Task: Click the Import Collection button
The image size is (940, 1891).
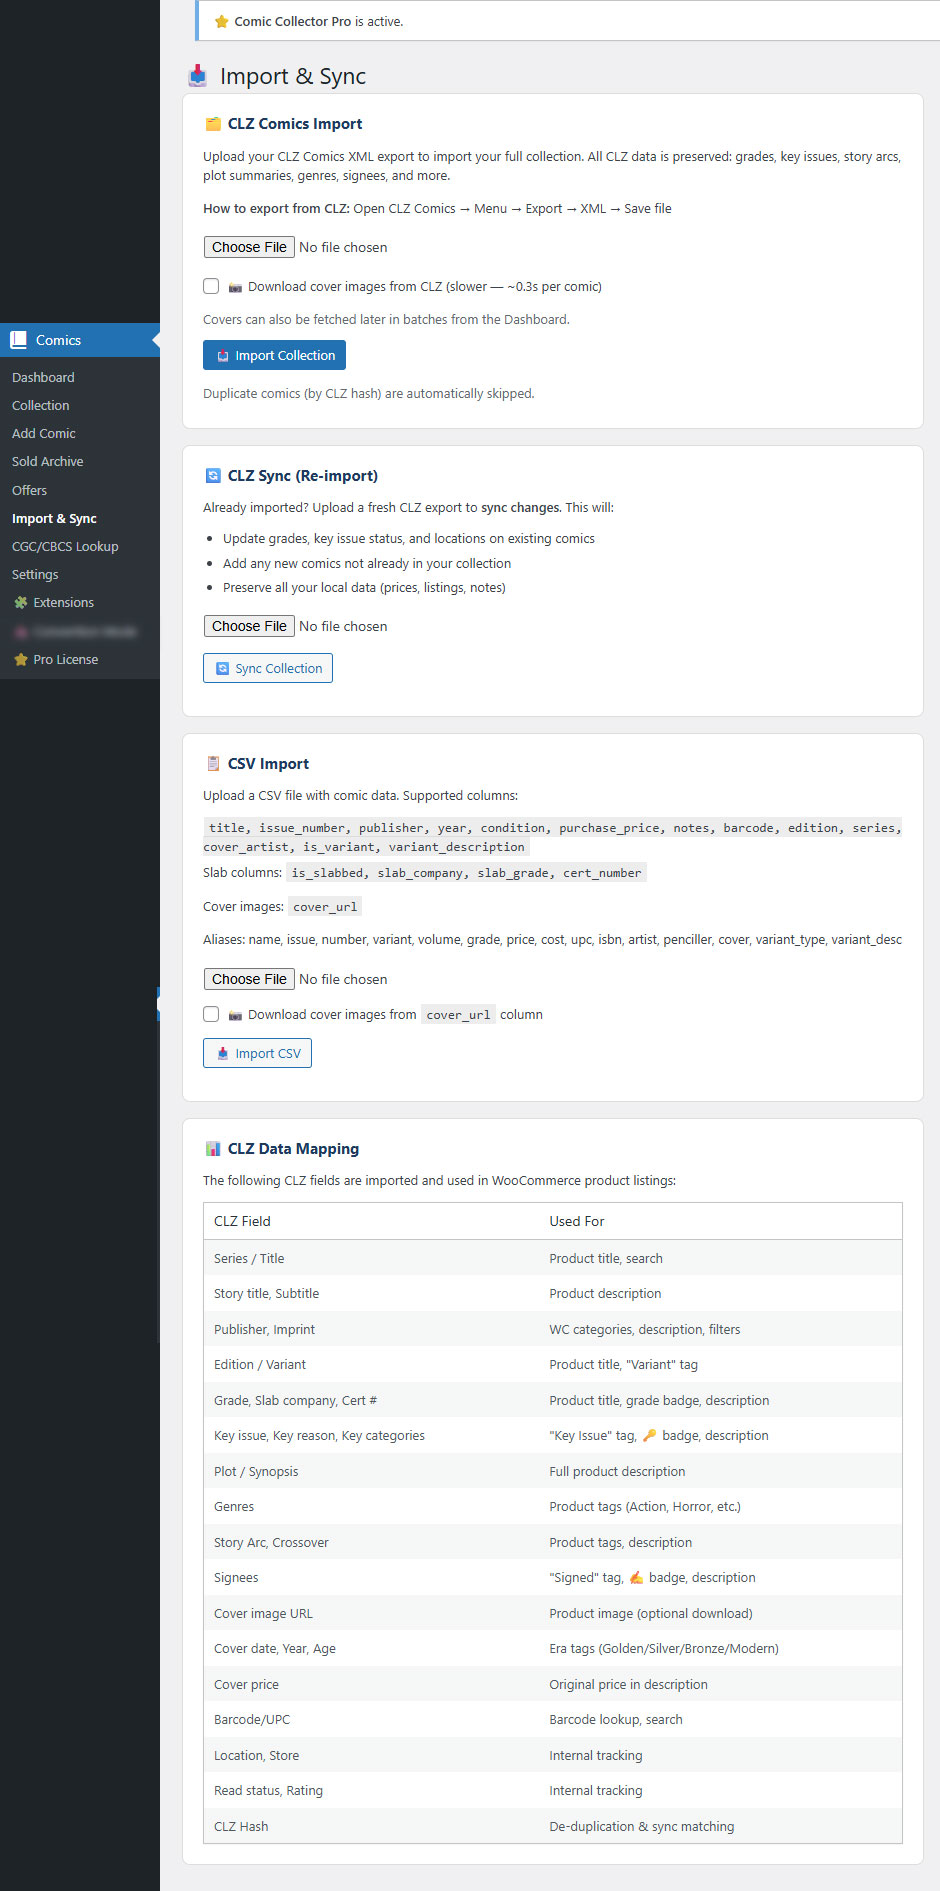Action: pos(274,356)
